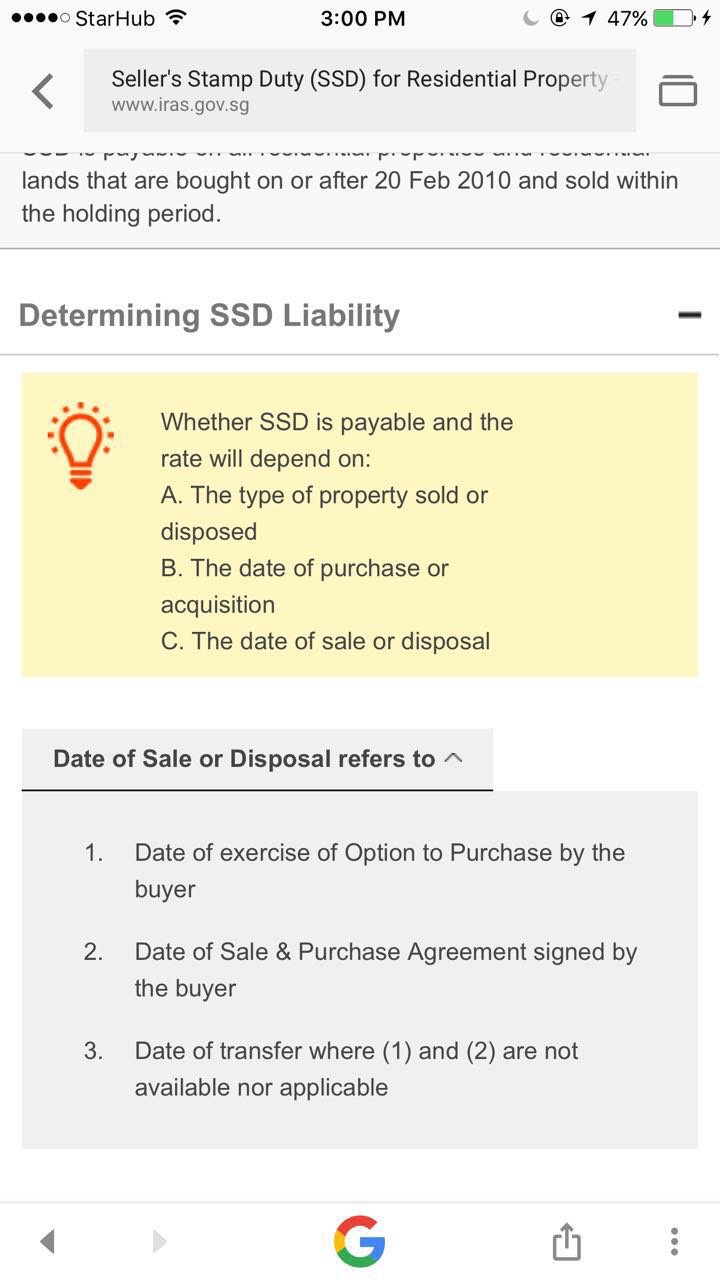Click the Determining SSD Liability heading
This screenshot has height=1280, width=720.
[209, 315]
